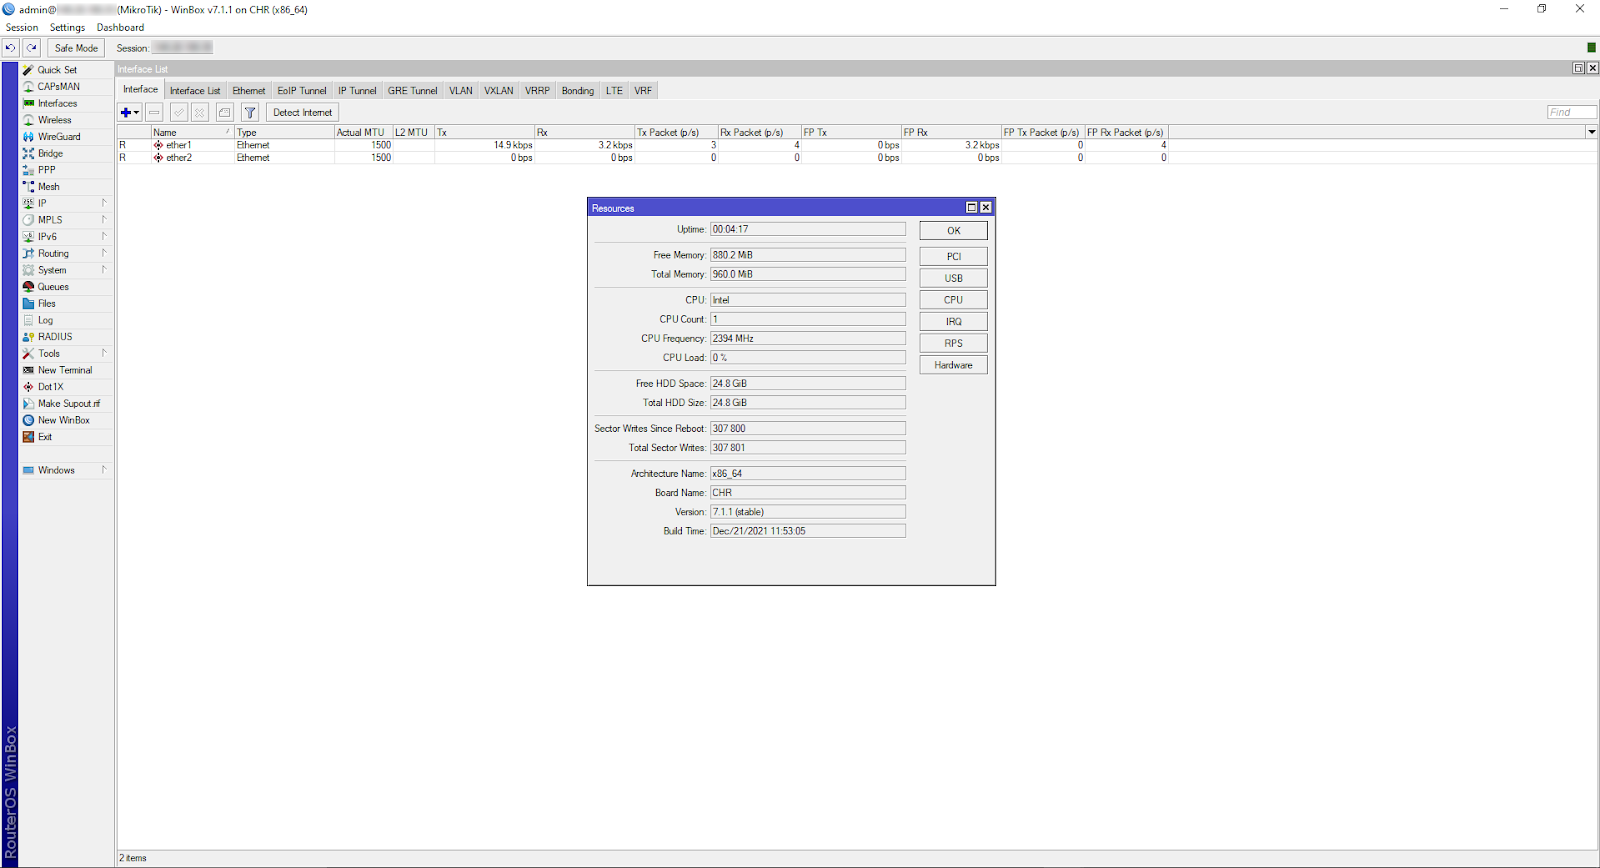Switch to the Interface List tab
The height and width of the screenshot is (868, 1600).
[x=195, y=91]
